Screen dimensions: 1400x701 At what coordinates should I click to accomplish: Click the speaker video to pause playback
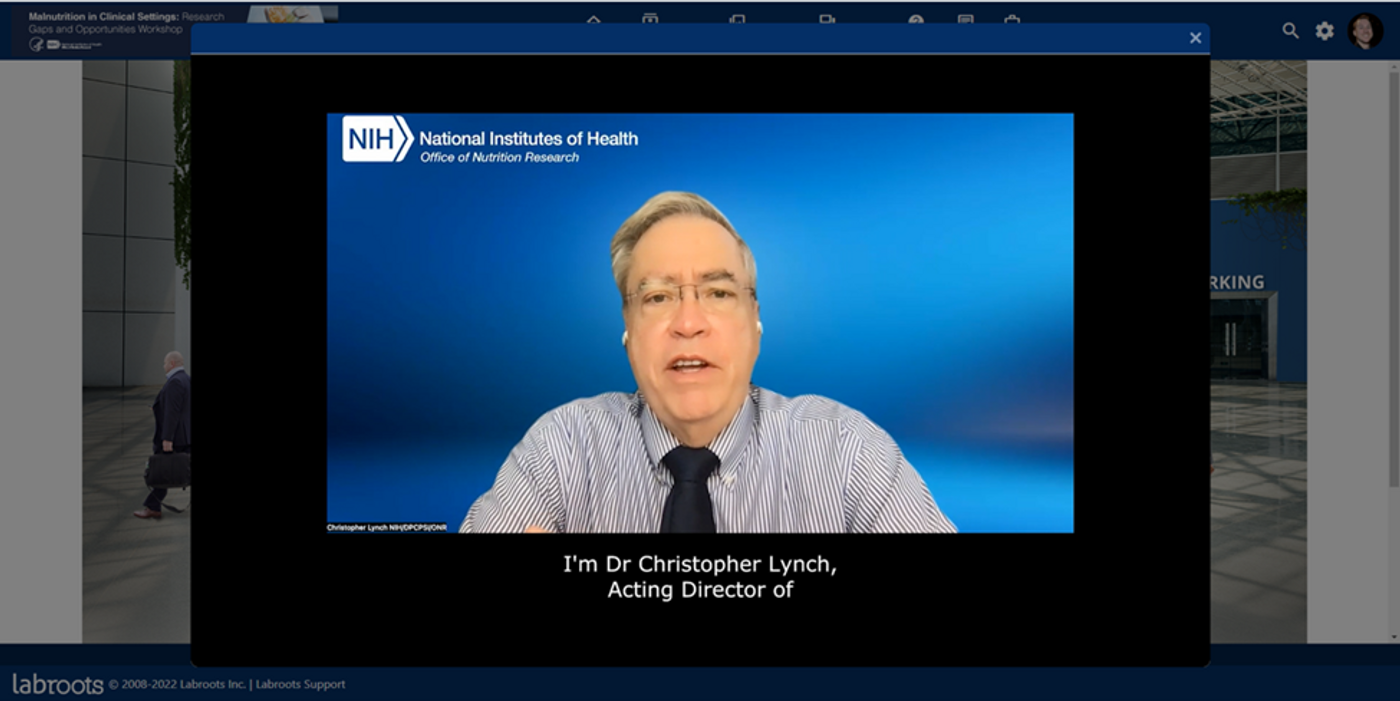pos(700,322)
